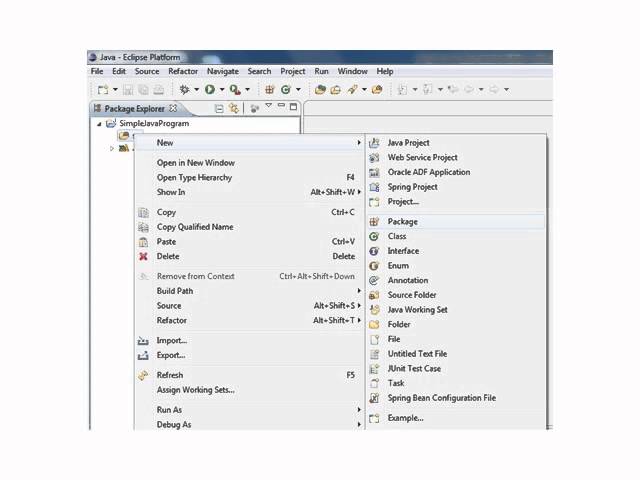
Task: Open the Source menu in menu bar
Action: tap(147, 71)
